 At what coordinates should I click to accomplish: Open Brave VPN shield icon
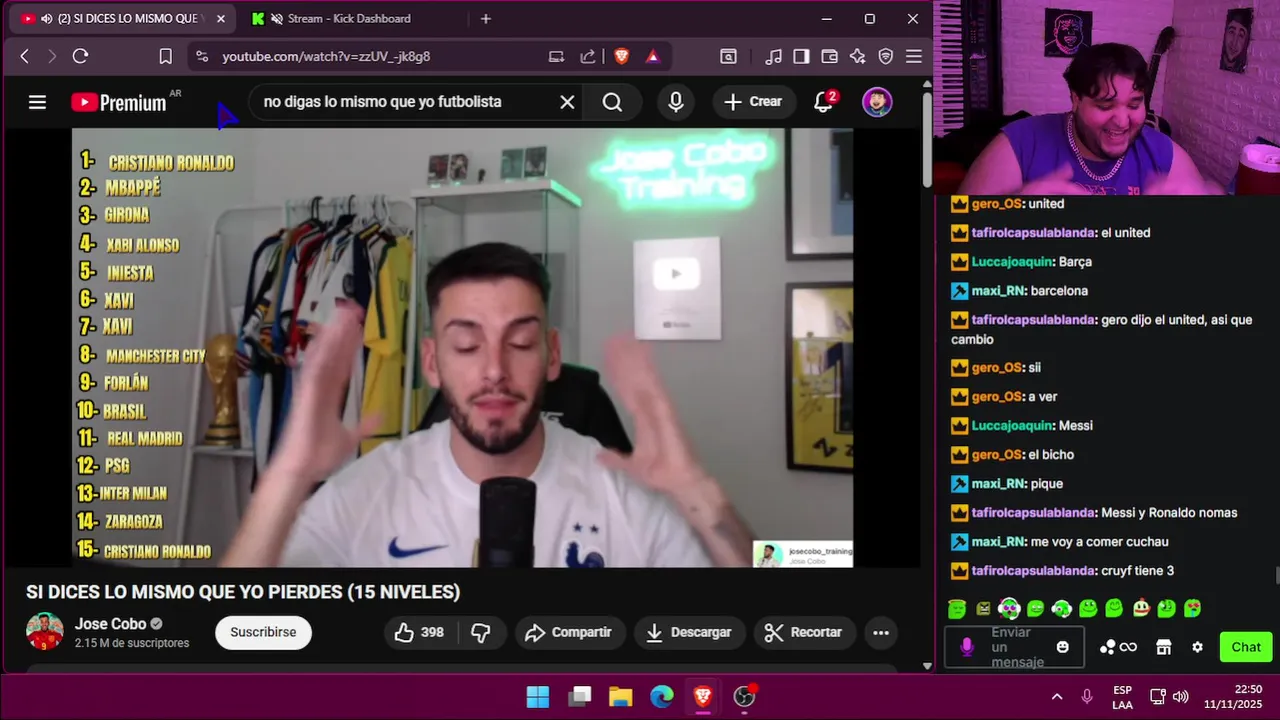tap(885, 57)
